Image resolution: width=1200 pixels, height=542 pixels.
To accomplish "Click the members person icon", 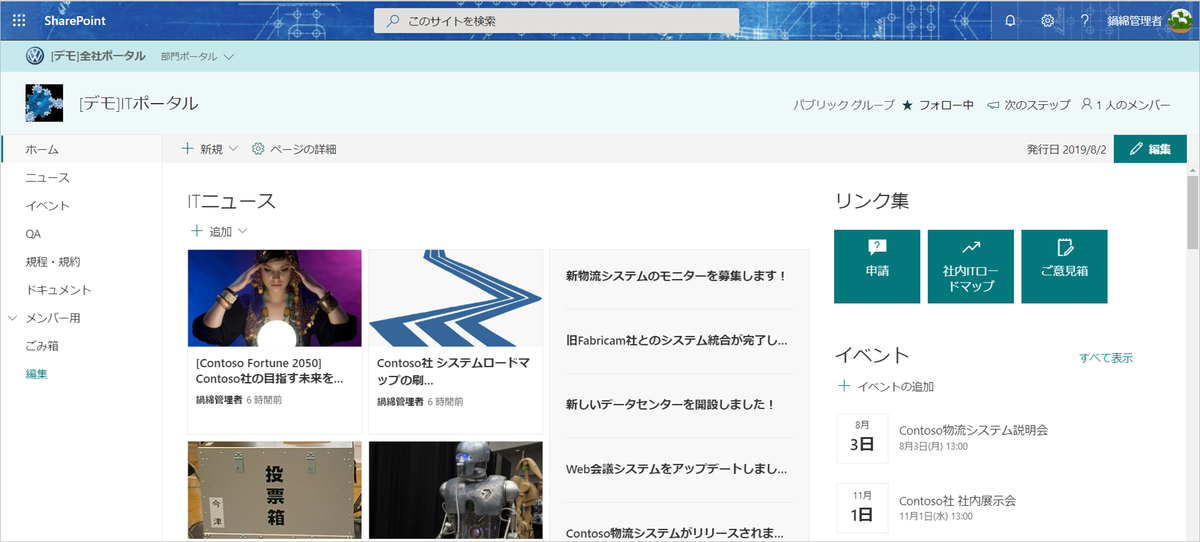I will (1086, 104).
